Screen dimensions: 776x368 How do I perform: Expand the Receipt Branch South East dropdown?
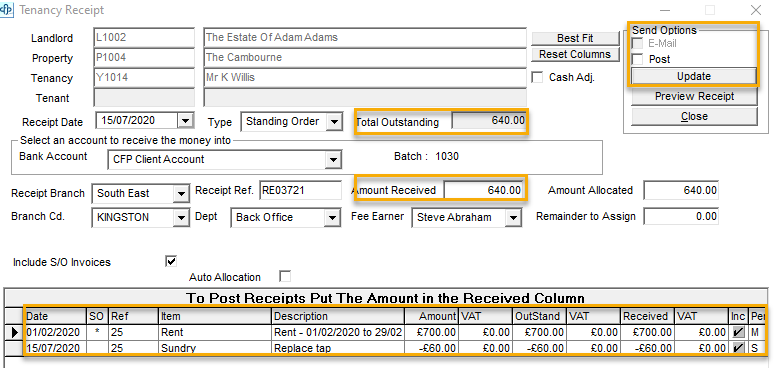point(182,193)
